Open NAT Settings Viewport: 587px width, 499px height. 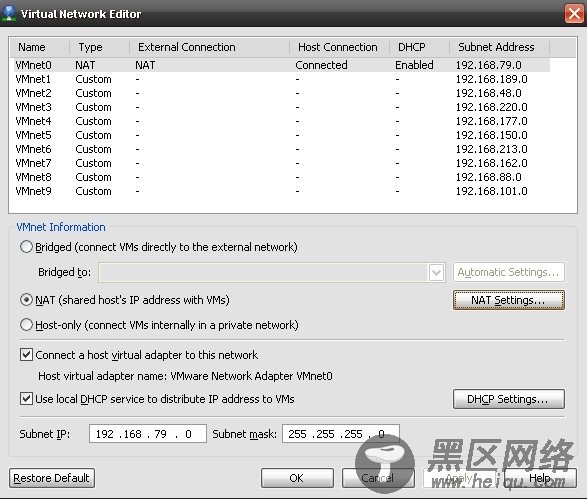click(508, 300)
